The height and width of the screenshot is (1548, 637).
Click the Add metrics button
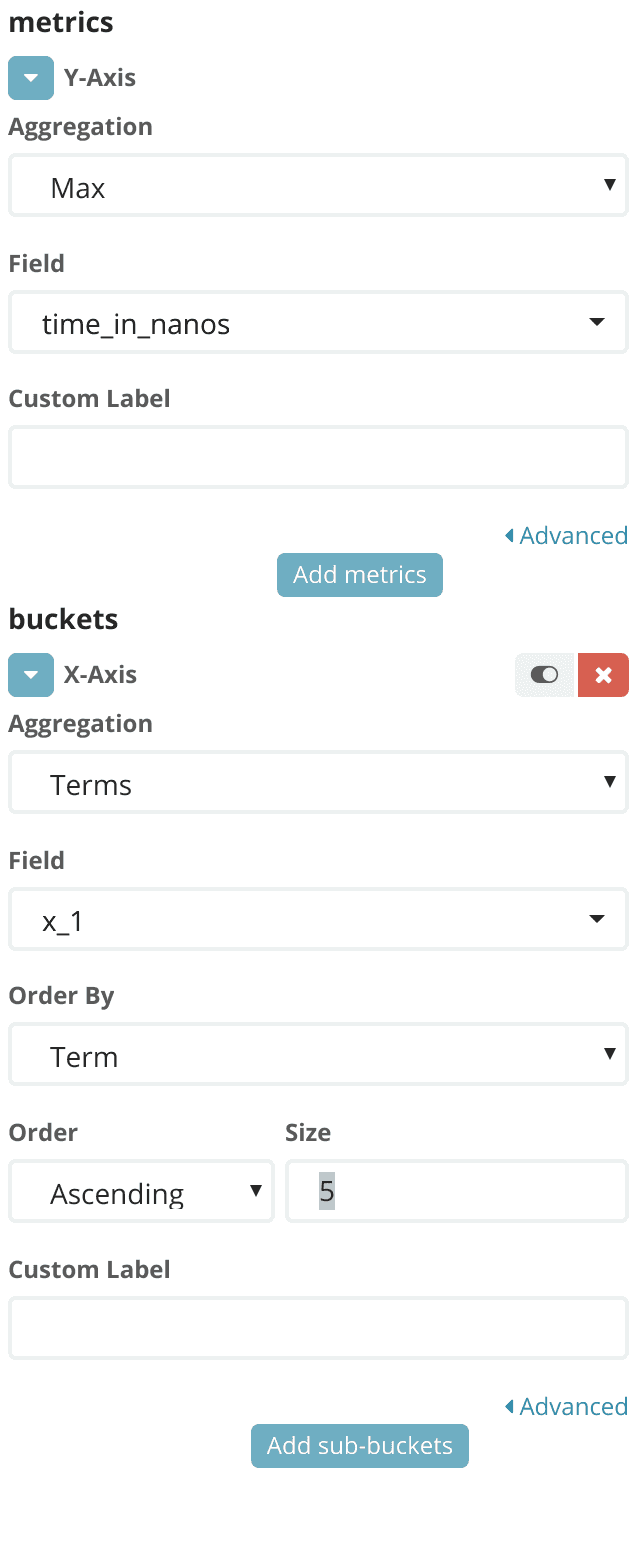point(359,575)
